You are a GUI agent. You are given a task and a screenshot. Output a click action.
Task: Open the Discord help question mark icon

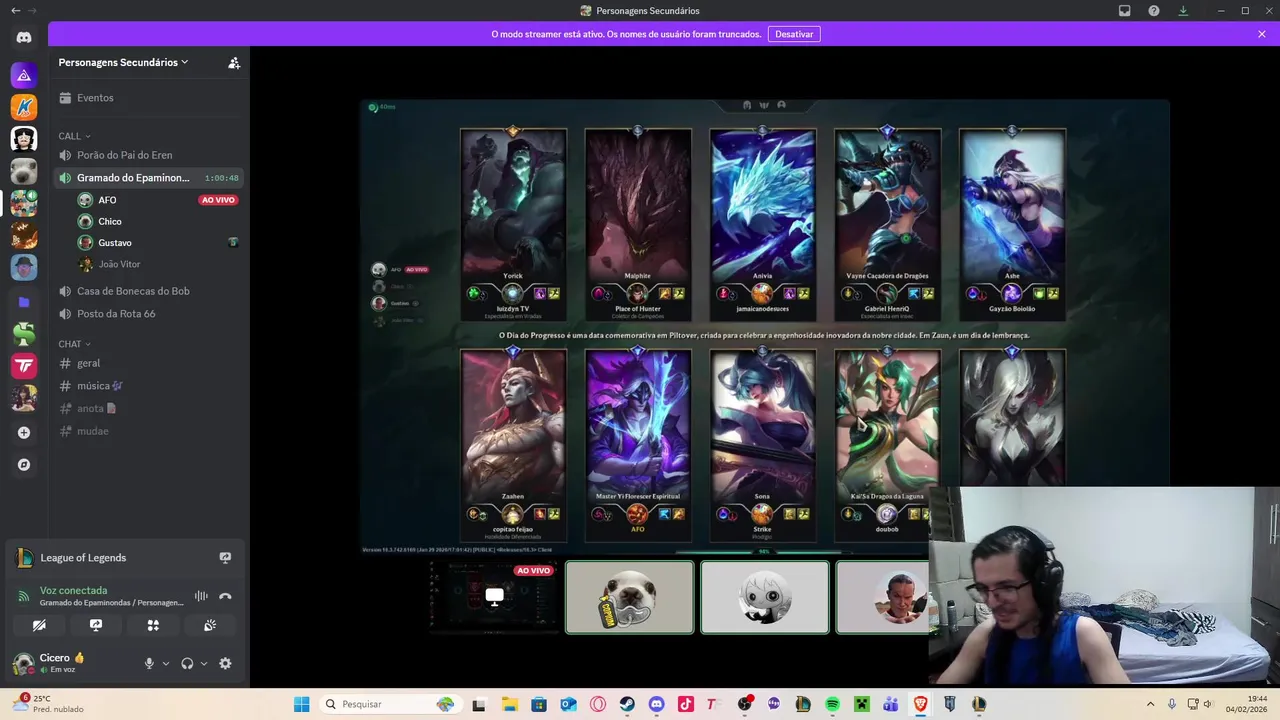pyautogui.click(x=1154, y=11)
